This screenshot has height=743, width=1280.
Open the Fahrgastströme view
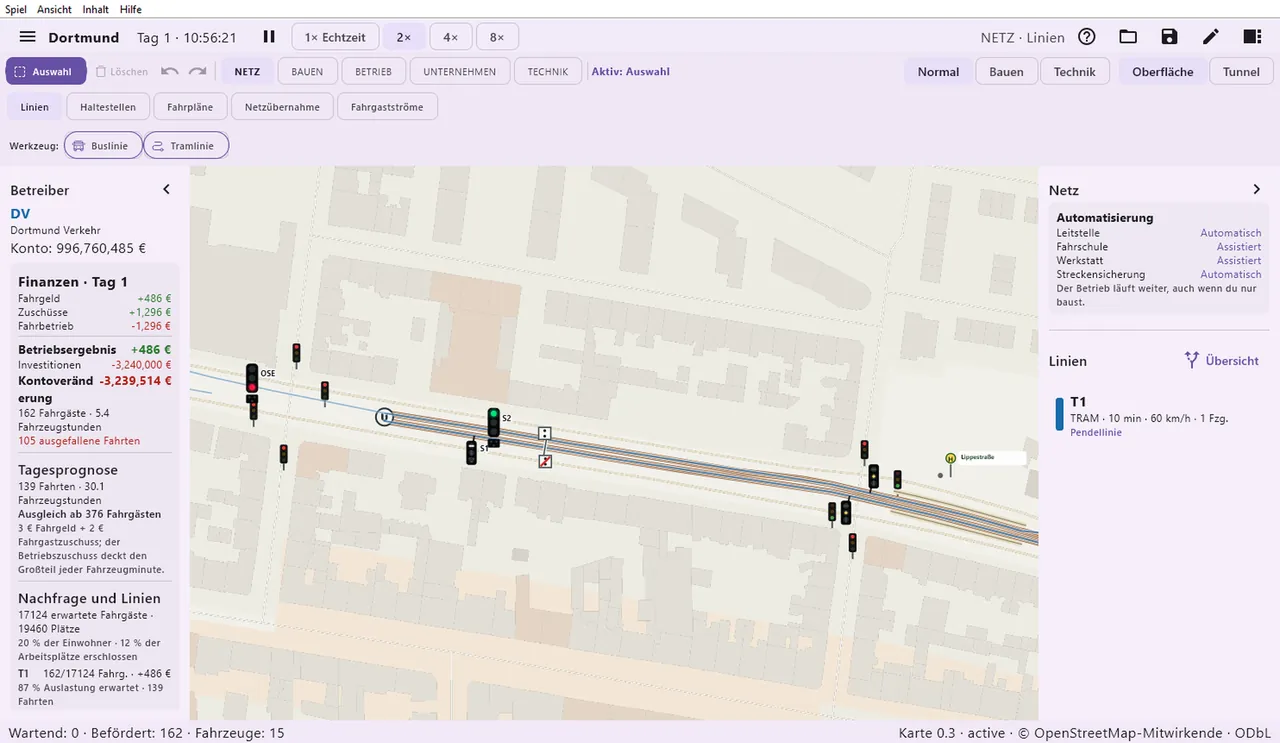(387, 107)
